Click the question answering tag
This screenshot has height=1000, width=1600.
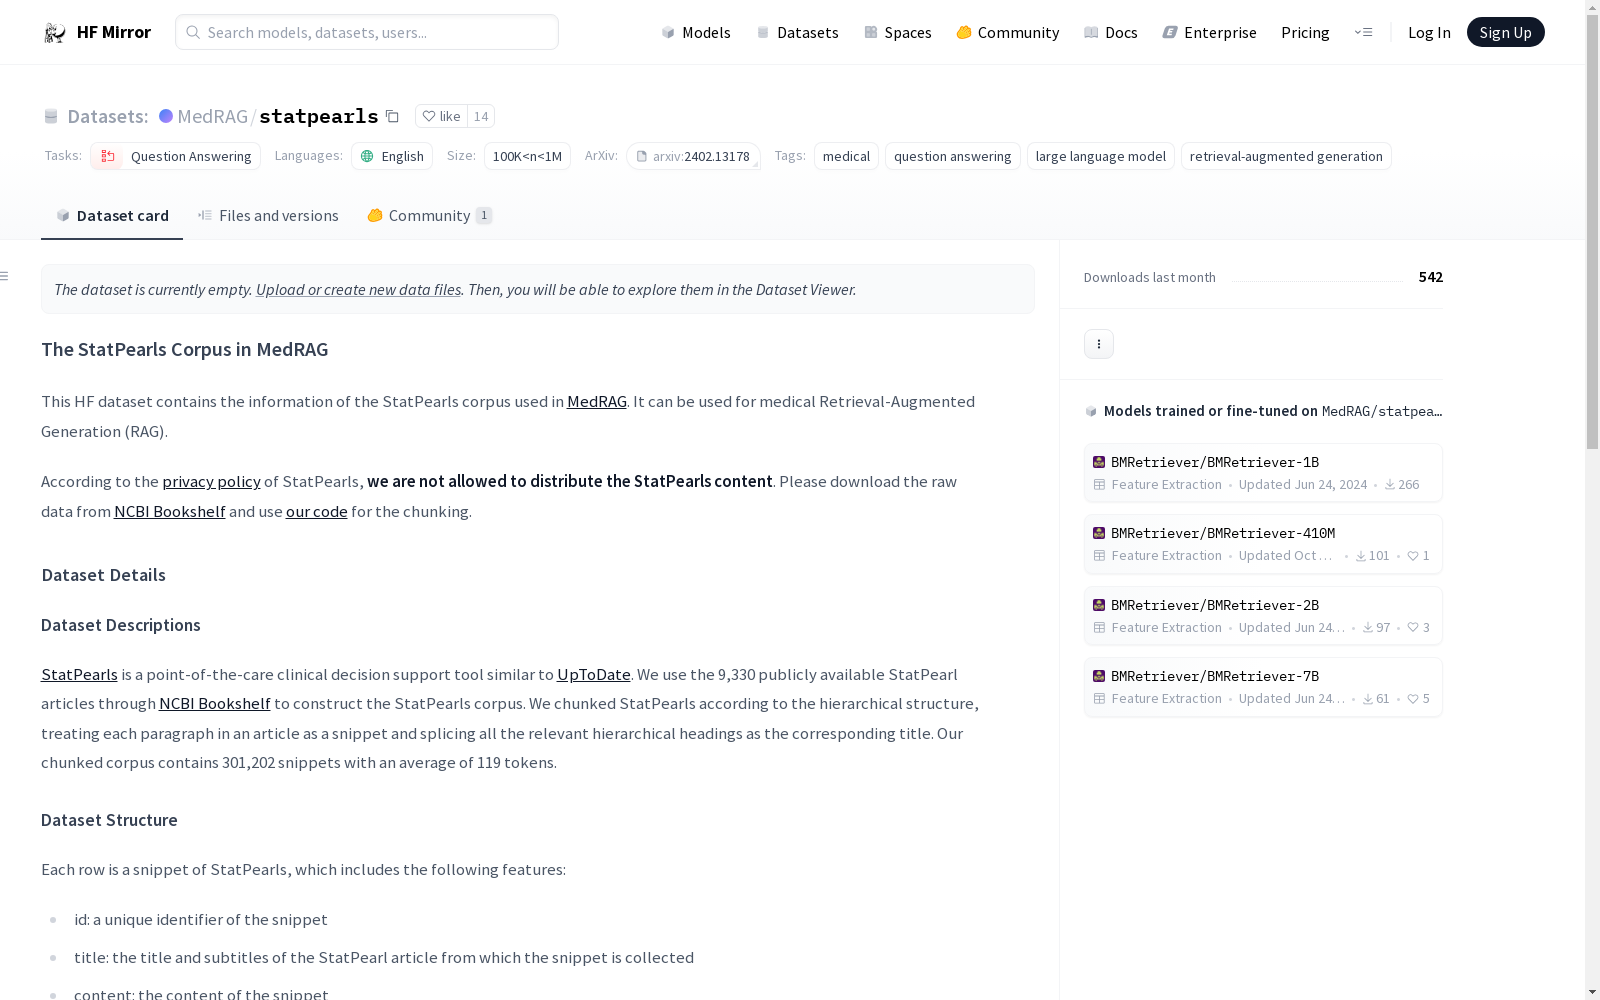(953, 156)
